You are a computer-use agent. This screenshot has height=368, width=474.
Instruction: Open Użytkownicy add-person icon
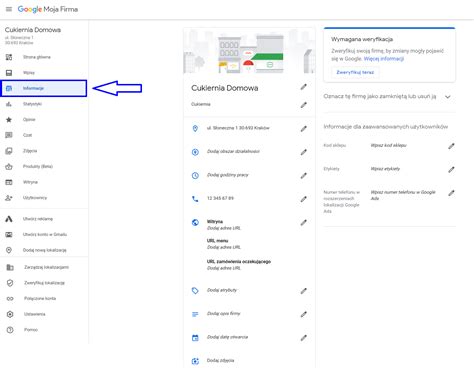(9, 198)
